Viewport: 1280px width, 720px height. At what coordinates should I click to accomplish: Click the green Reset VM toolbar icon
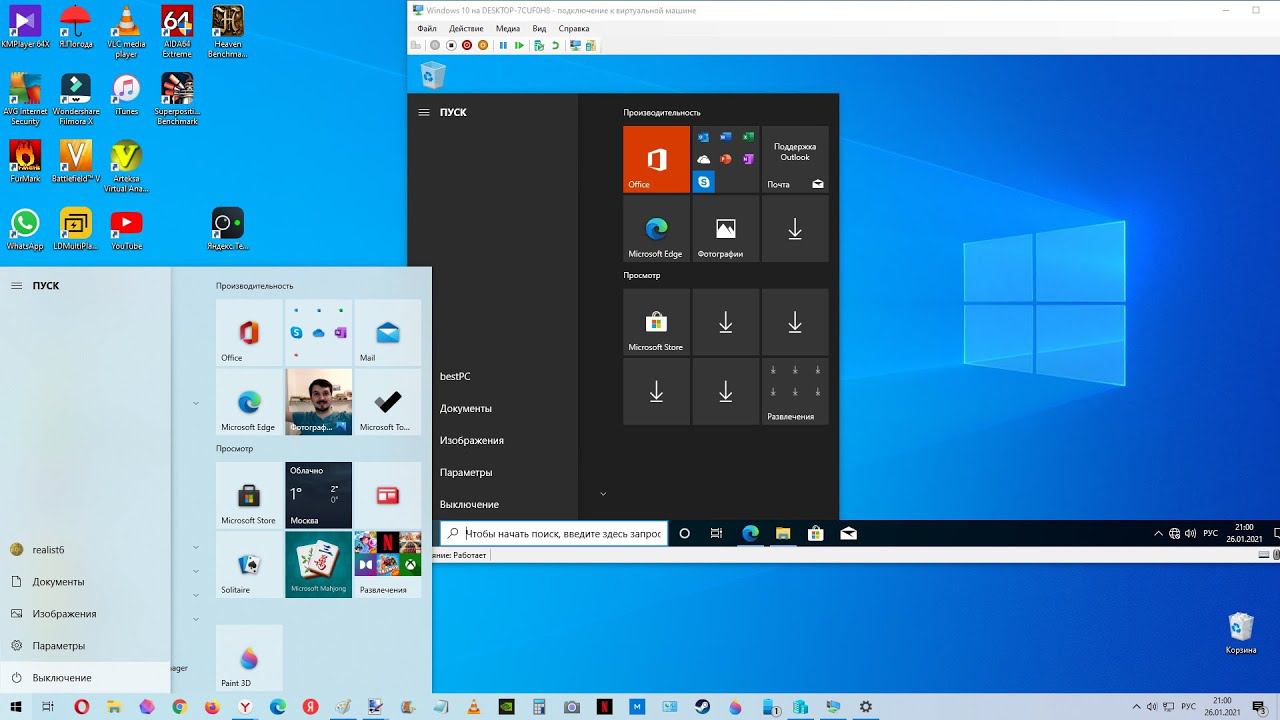519,45
